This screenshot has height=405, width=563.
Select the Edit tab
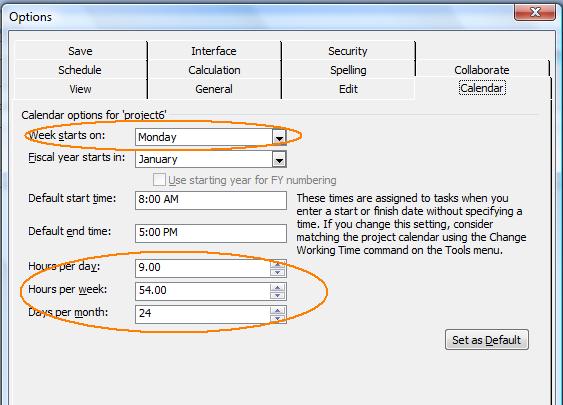point(348,89)
